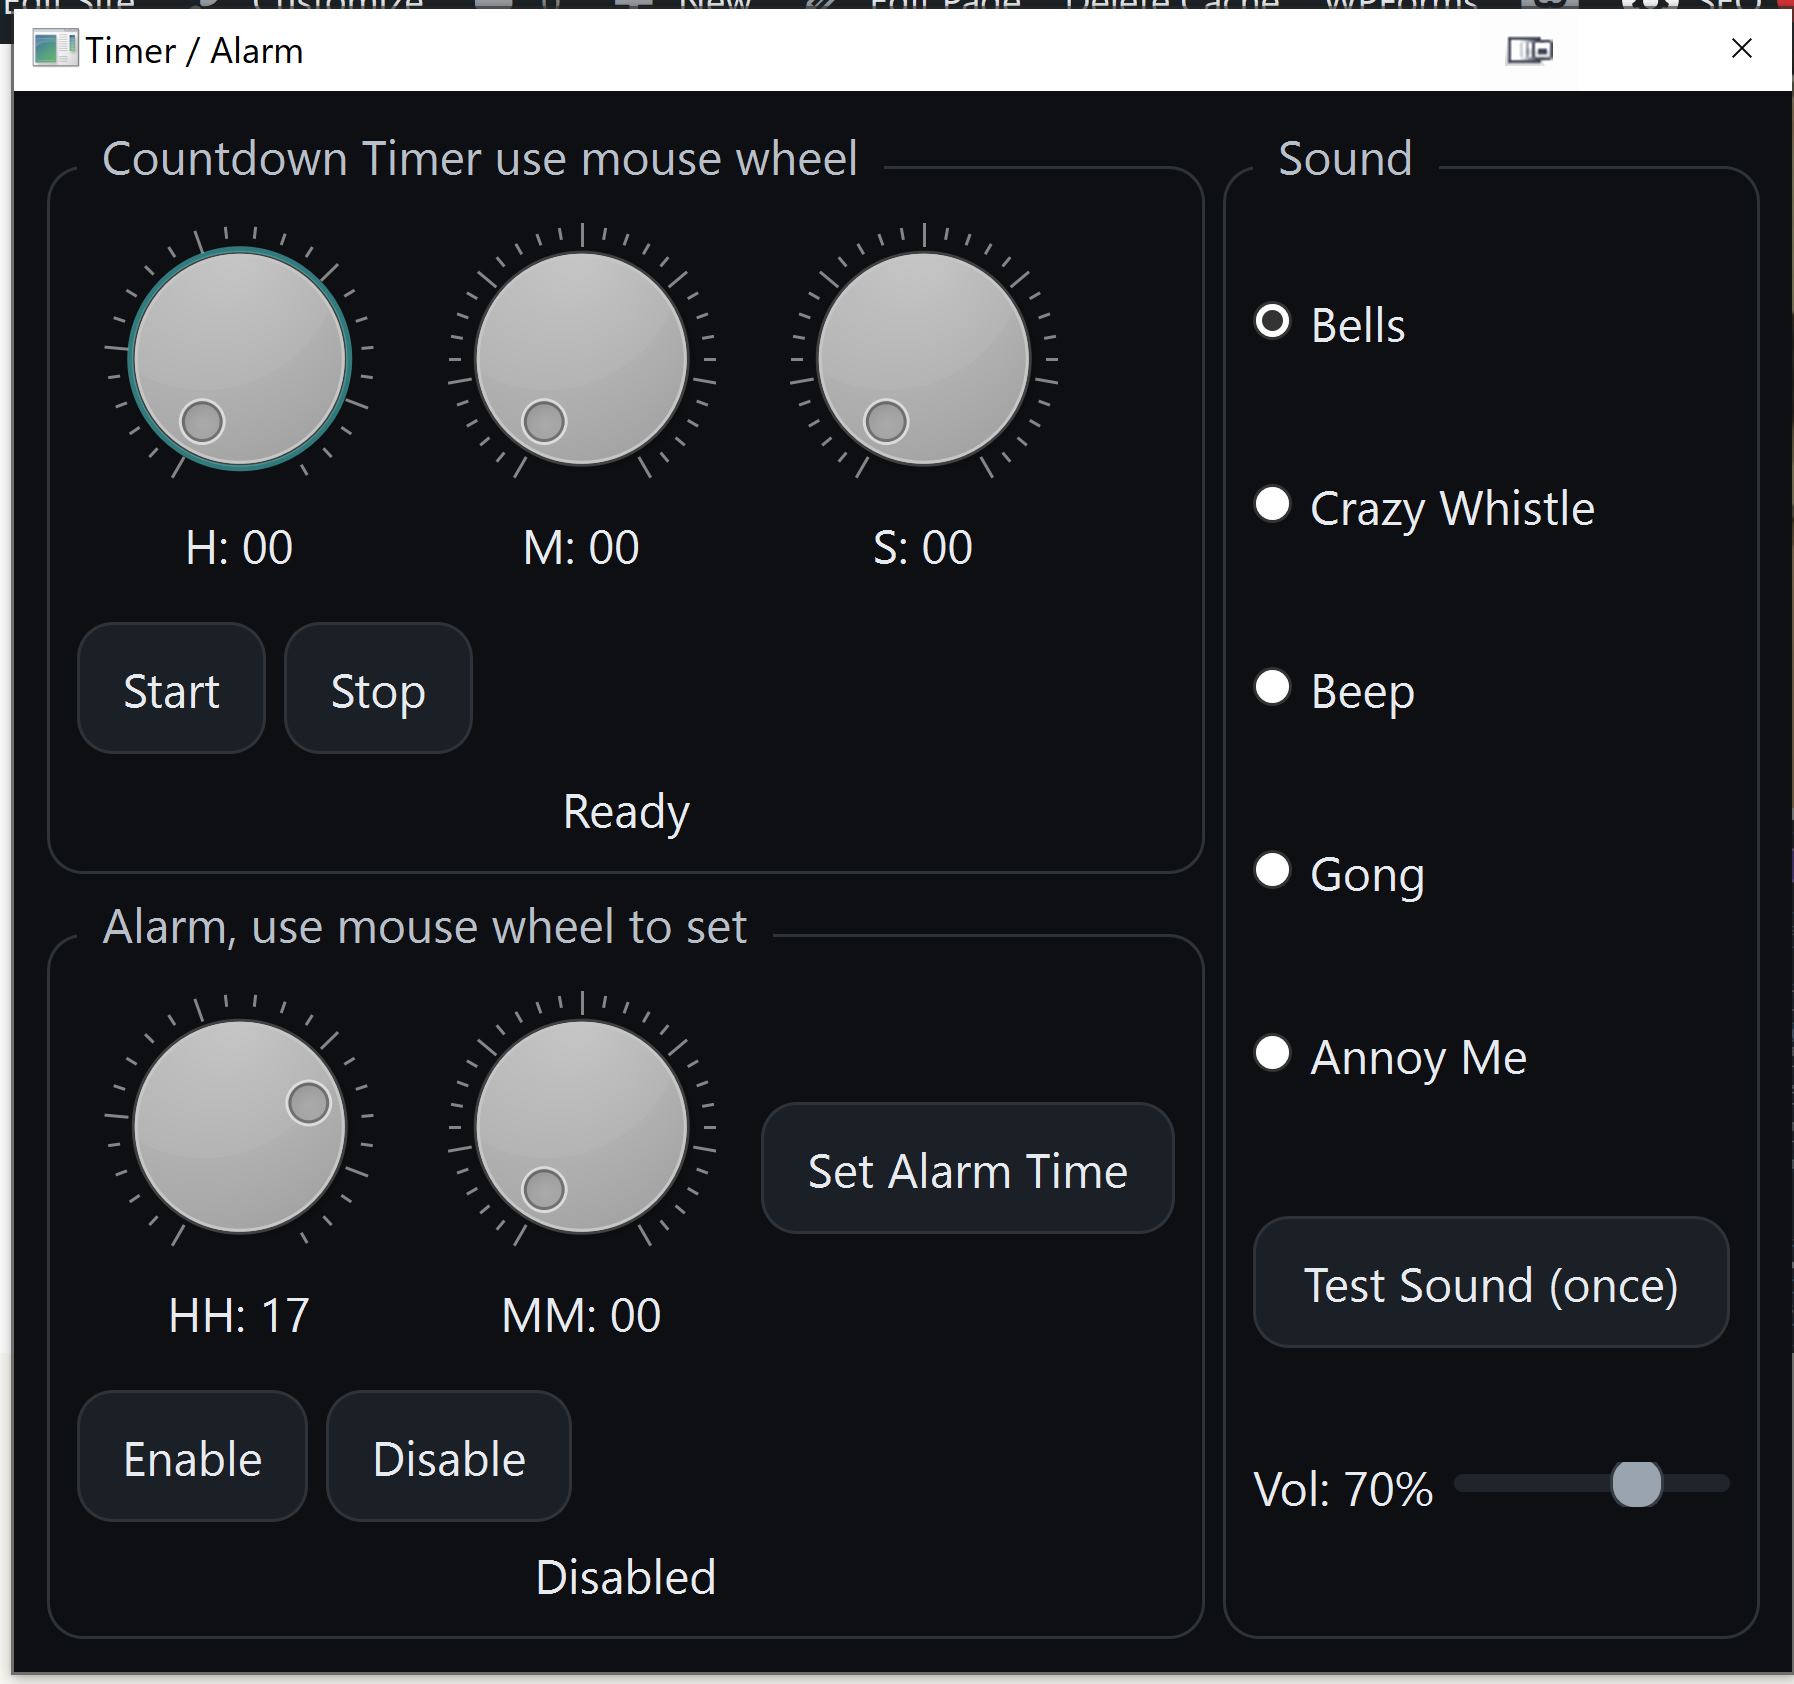
Task: Pick the Gong alarm sound
Action: [x=1272, y=871]
